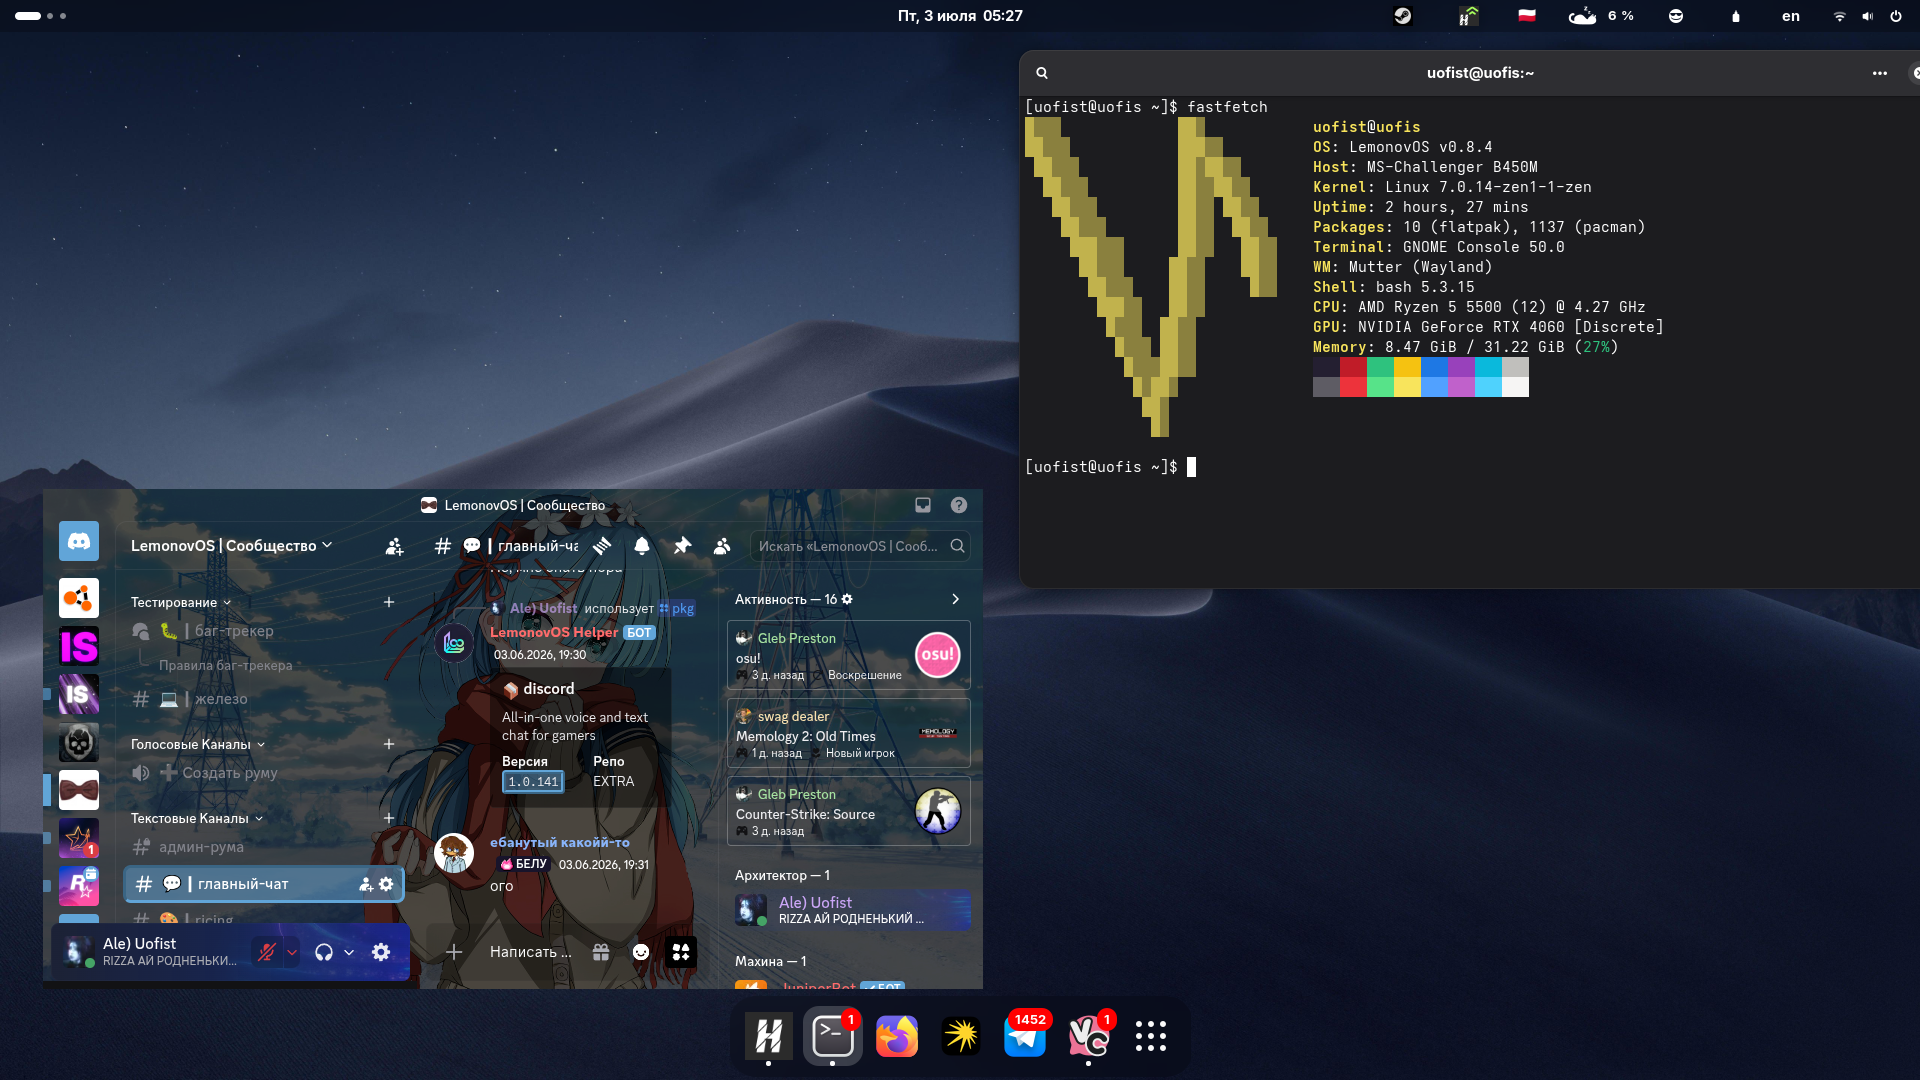Open headphone options chevron next to deafen
Image resolution: width=1920 pixels, height=1080 pixels.
(349, 952)
